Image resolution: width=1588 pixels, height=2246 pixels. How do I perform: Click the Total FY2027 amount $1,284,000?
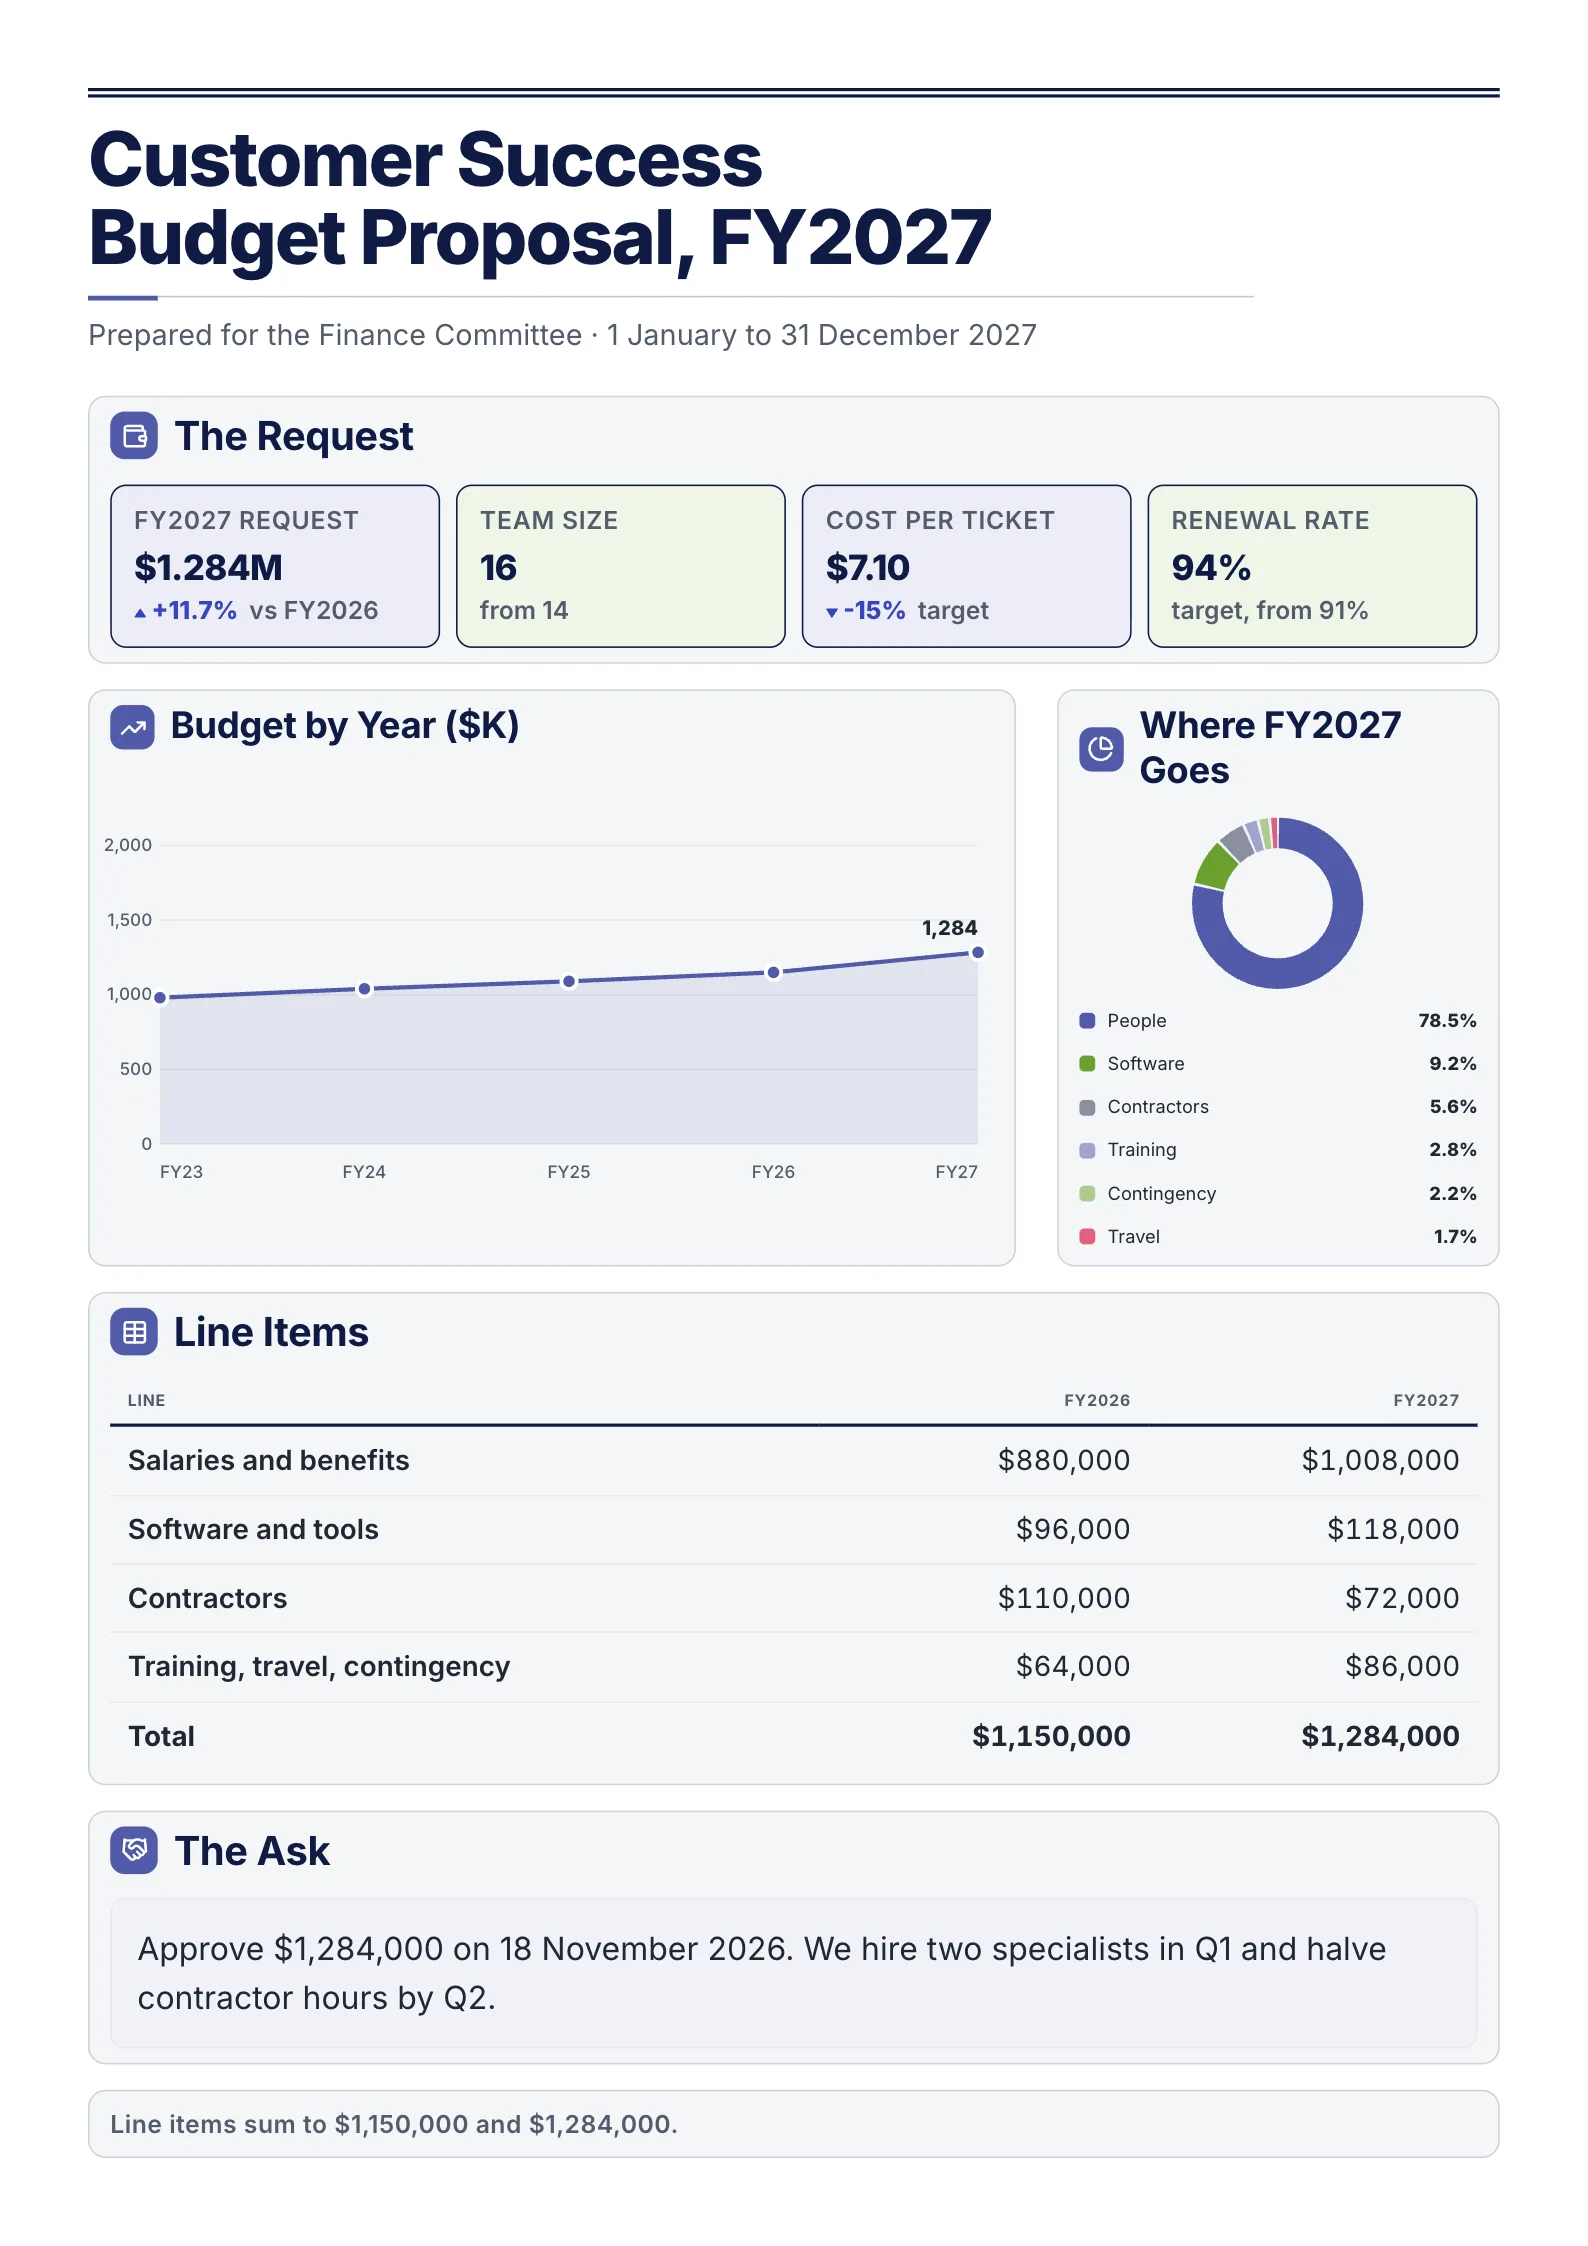coord(1380,1736)
